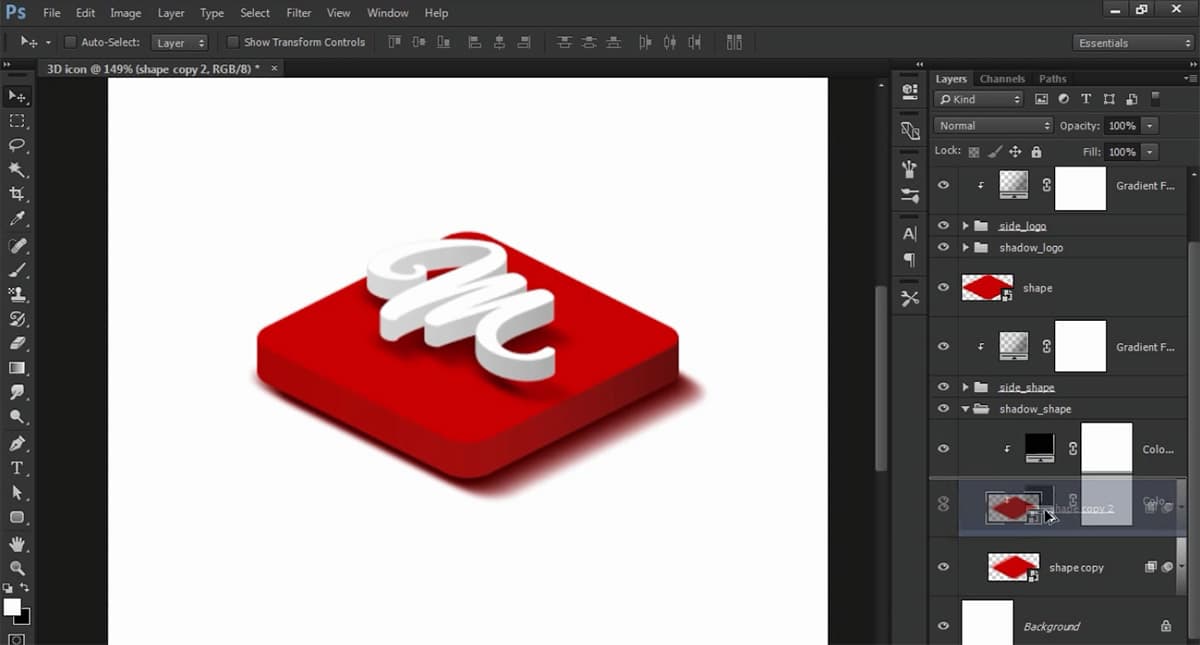Select the Background layer

(x=1052, y=626)
